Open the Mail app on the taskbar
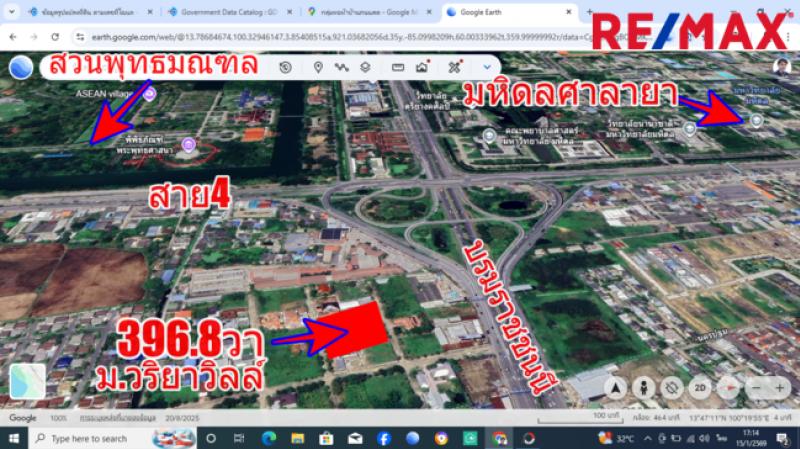Viewport: 800px width, 449px height. (355, 438)
